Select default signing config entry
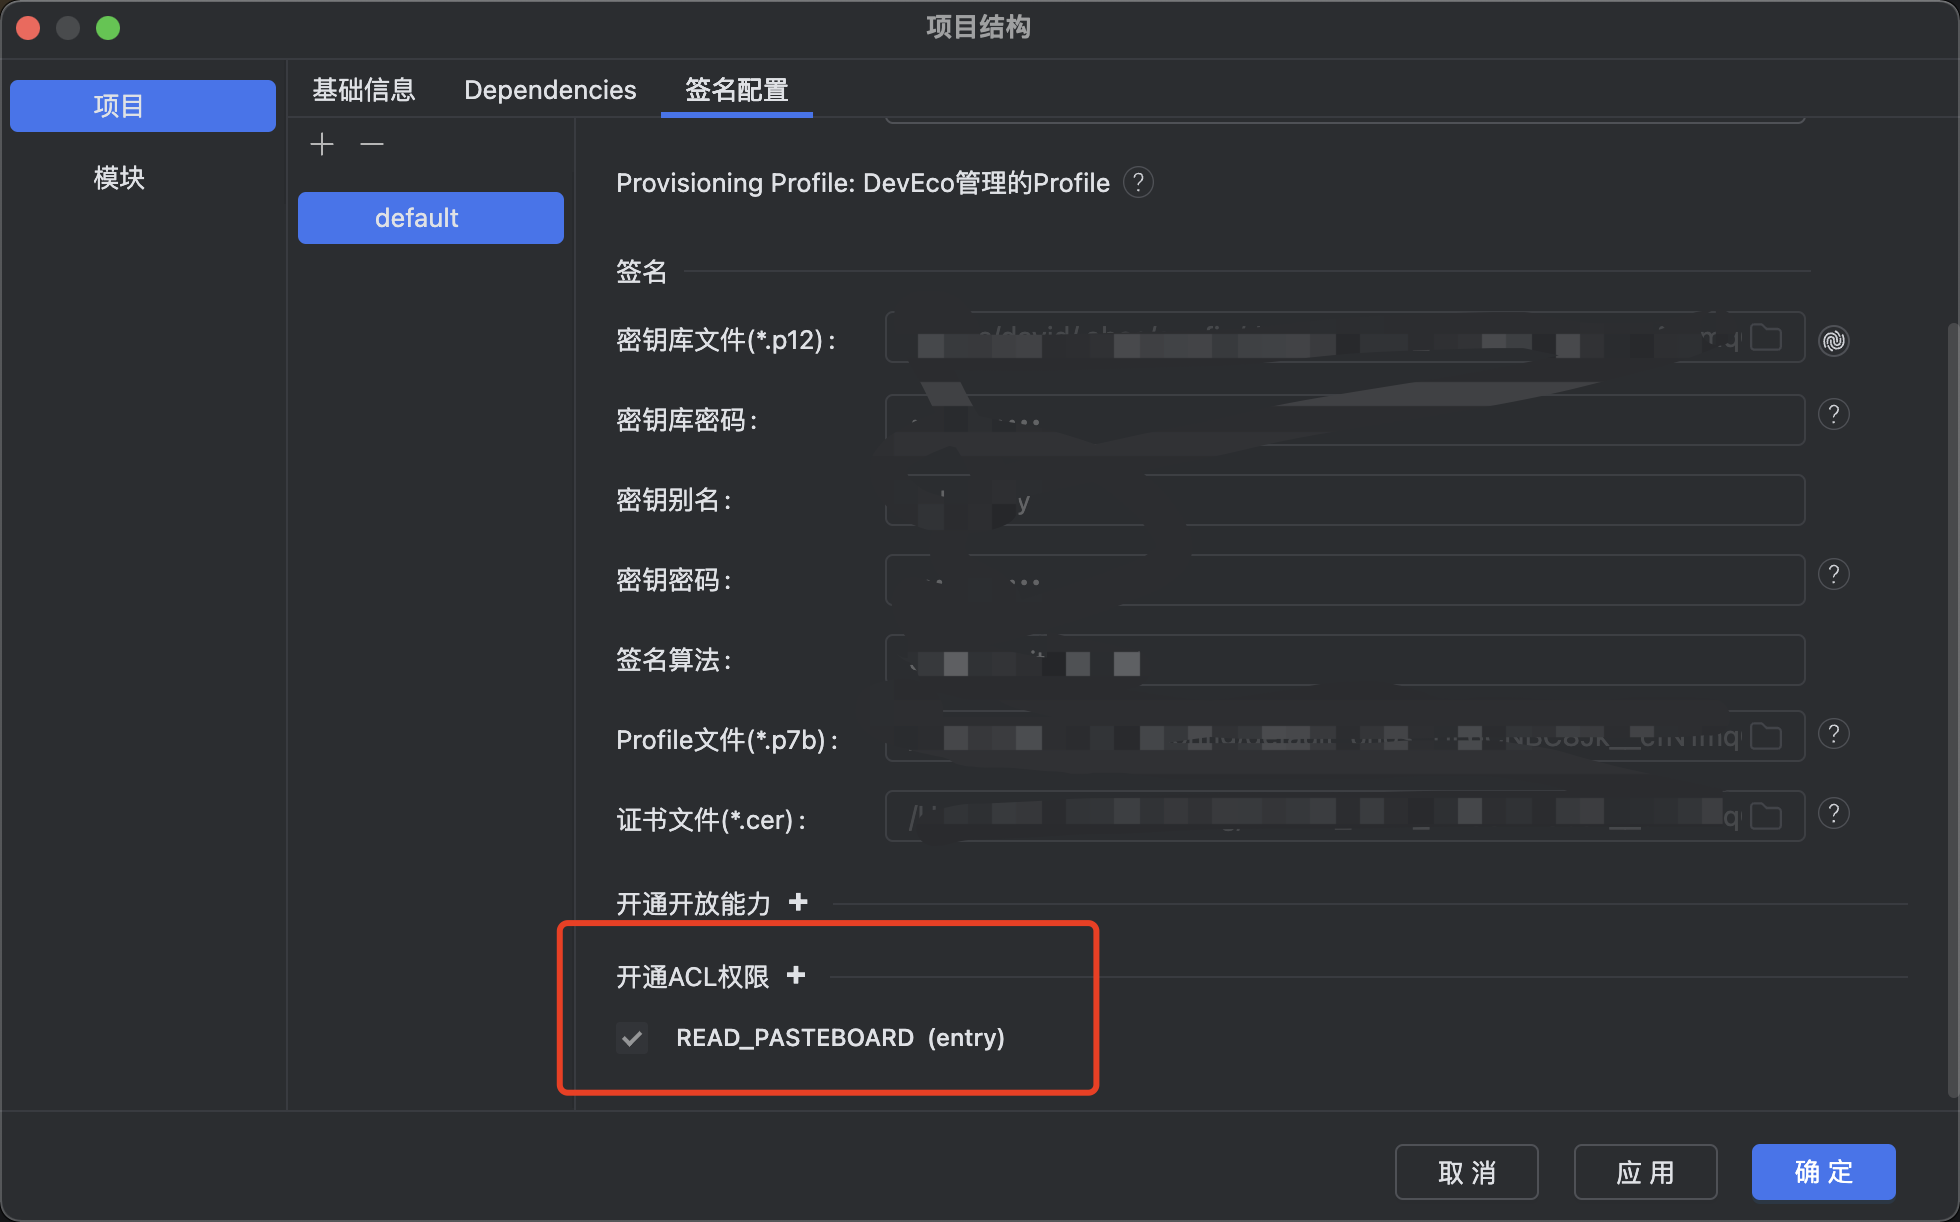1960x1222 pixels. coord(431,218)
